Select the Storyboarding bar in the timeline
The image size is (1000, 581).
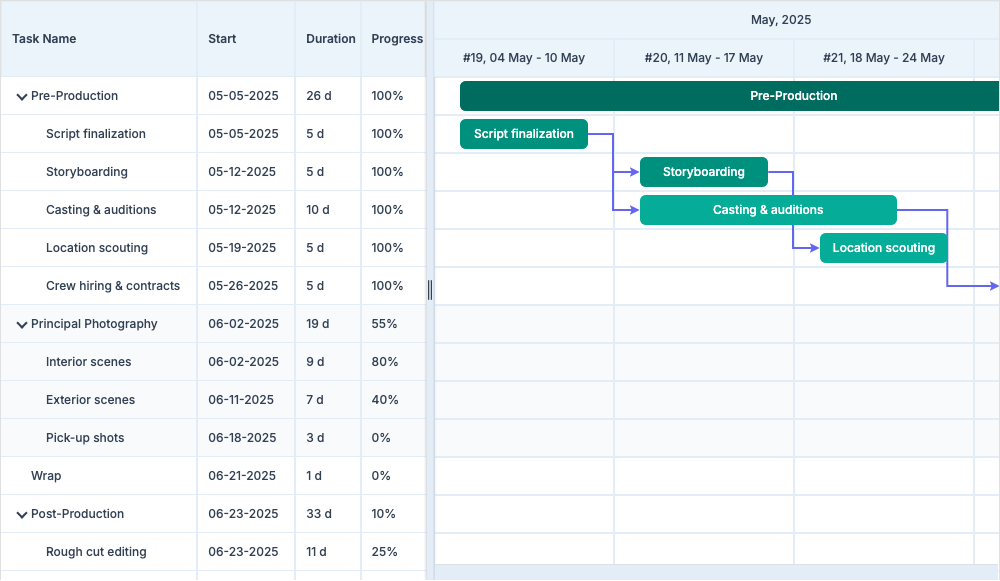click(x=703, y=172)
